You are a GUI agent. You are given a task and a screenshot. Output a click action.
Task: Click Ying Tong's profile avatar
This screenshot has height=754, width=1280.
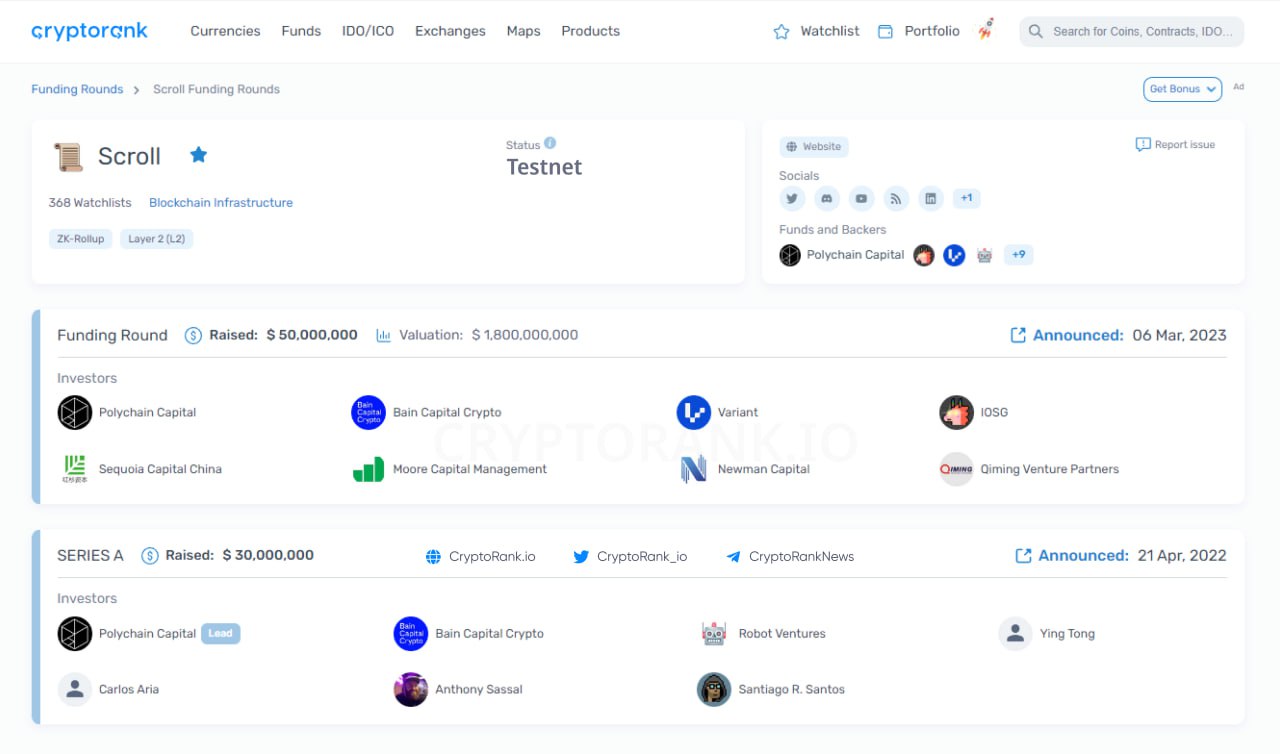click(x=1015, y=633)
